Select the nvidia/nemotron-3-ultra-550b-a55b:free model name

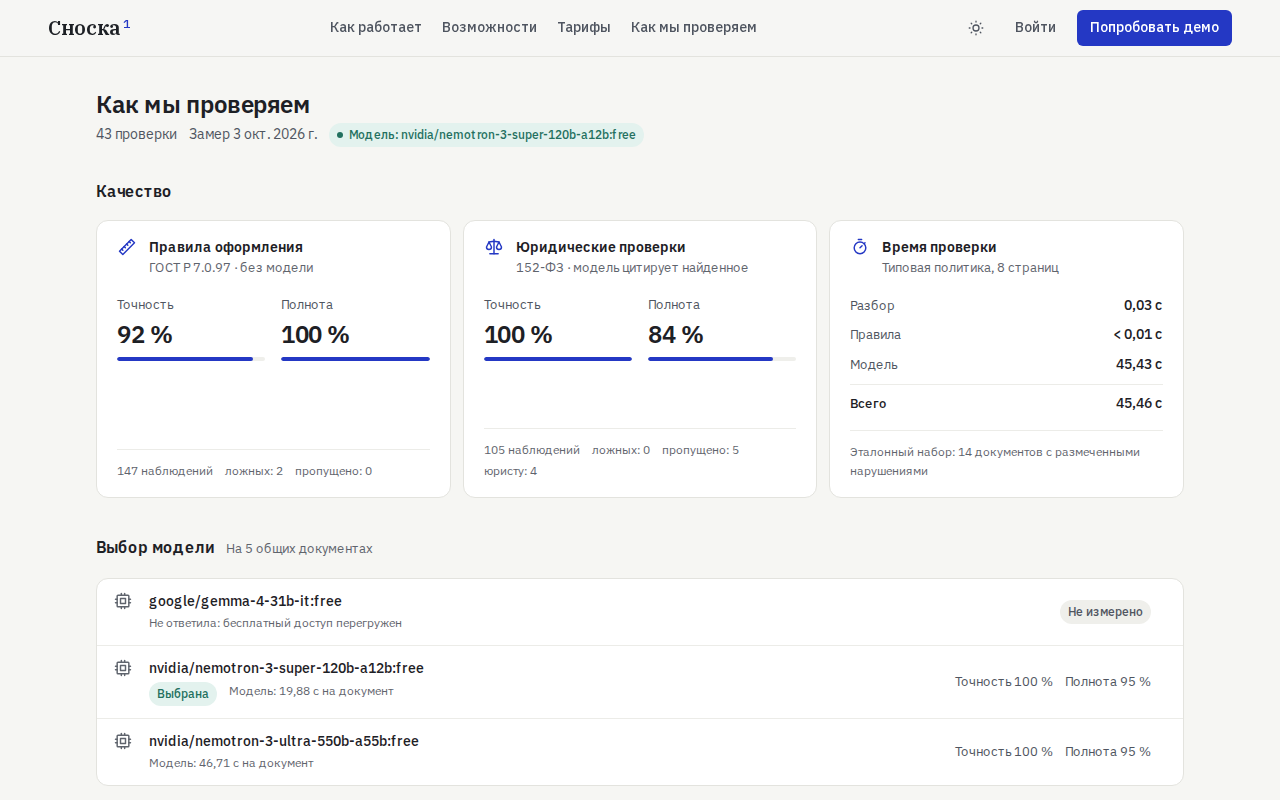tap(284, 741)
